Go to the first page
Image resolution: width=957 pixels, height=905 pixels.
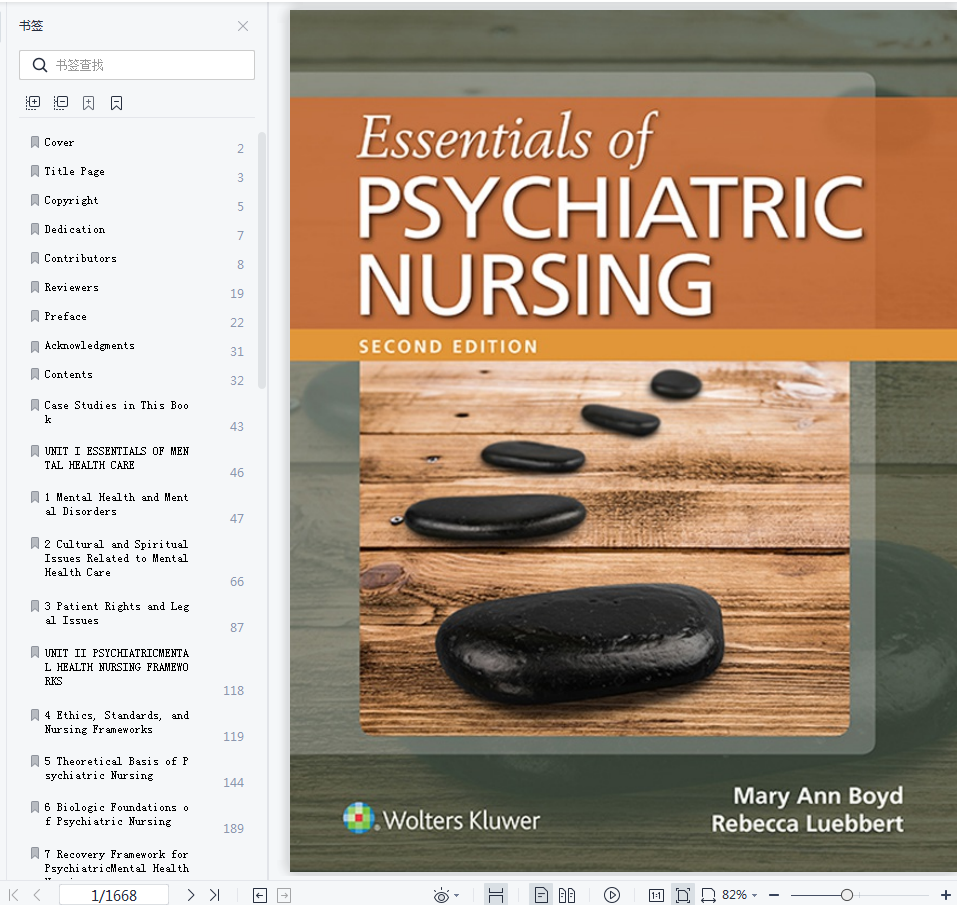click(13, 895)
